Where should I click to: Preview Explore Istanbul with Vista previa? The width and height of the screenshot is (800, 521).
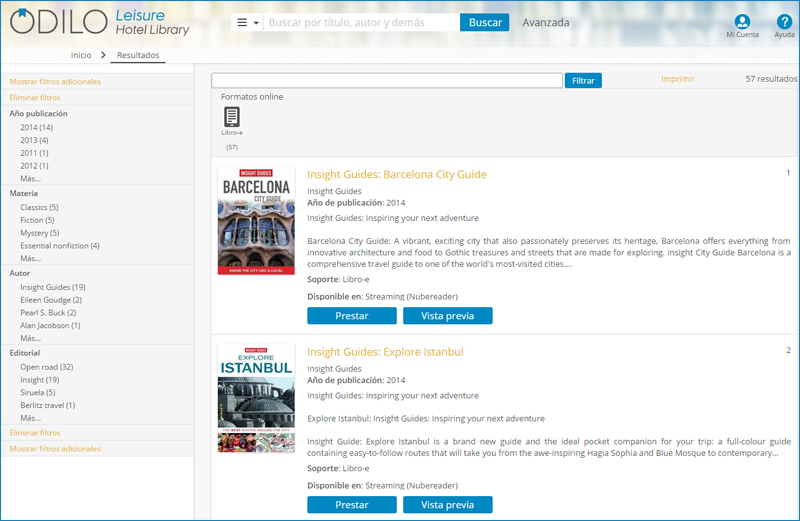click(447, 505)
